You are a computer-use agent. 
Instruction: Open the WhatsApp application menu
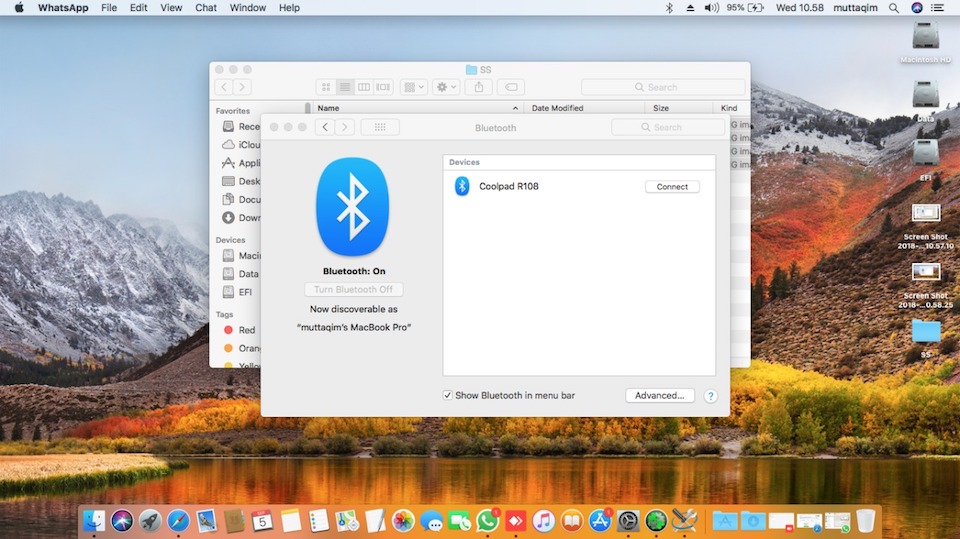(x=63, y=8)
